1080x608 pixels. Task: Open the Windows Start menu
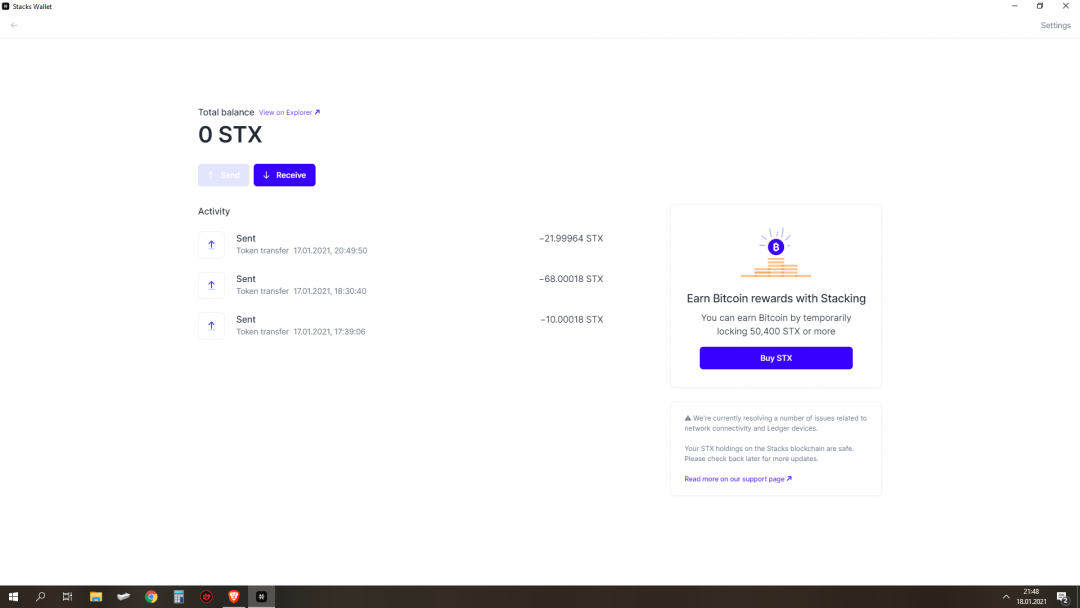pyautogui.click(x=13, y=597)
